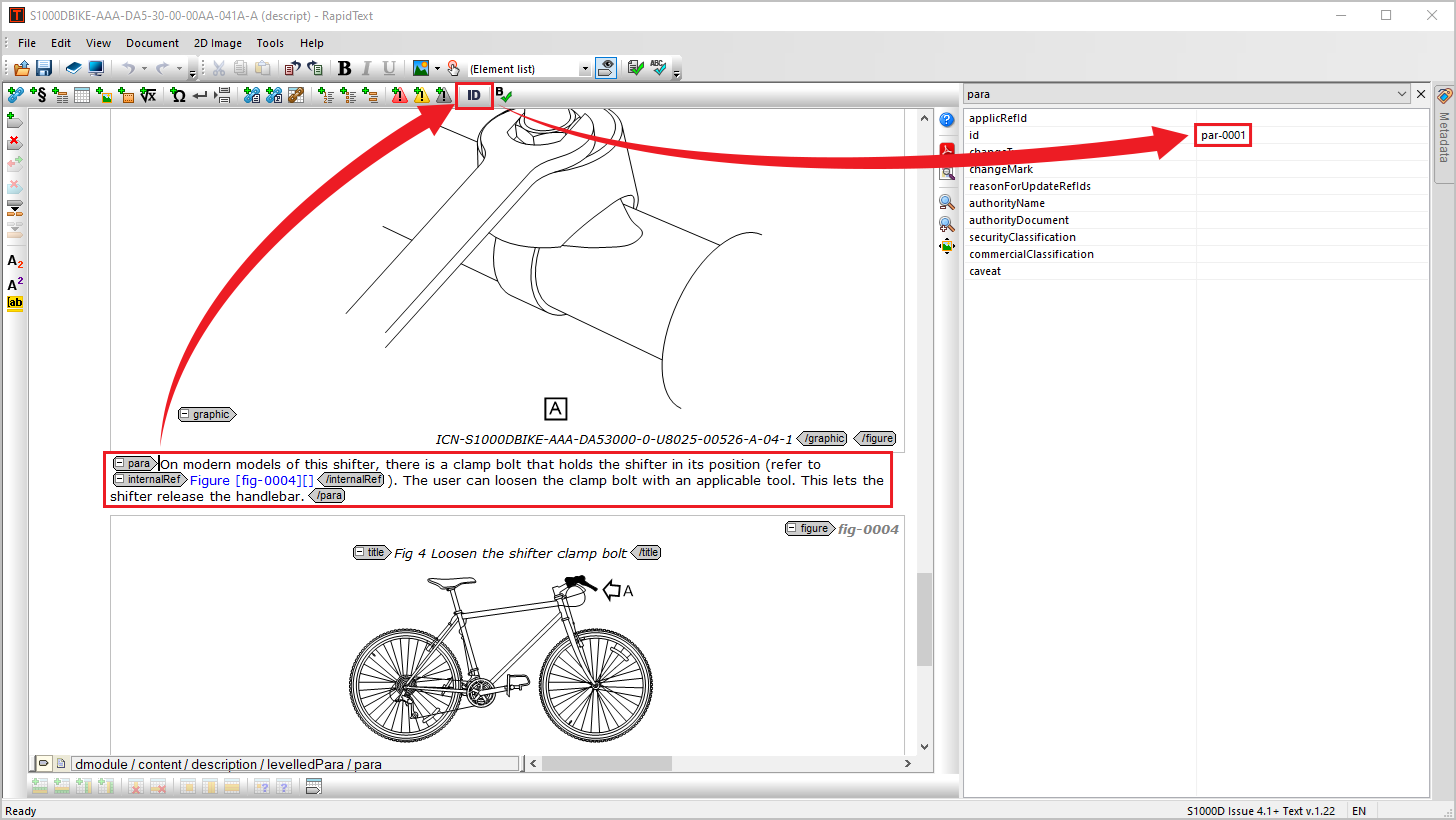
Task: Open the Document menu
Action: pos(152,43)
